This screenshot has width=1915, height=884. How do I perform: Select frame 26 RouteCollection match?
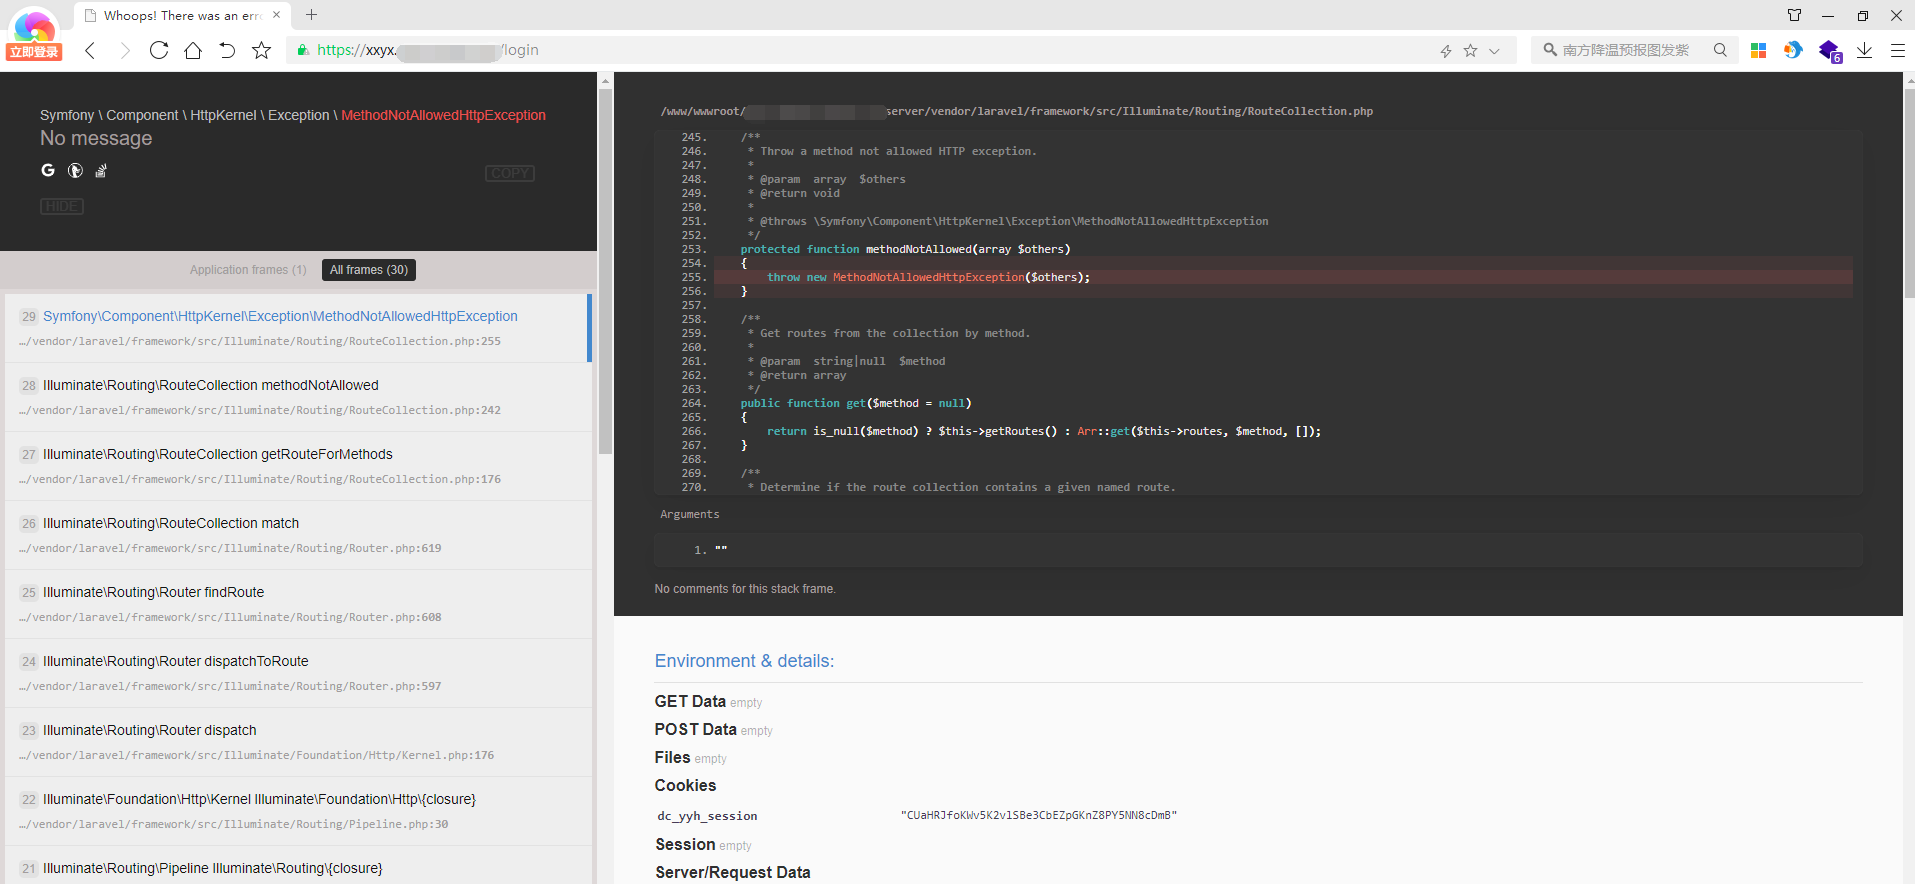click(298, 535)
